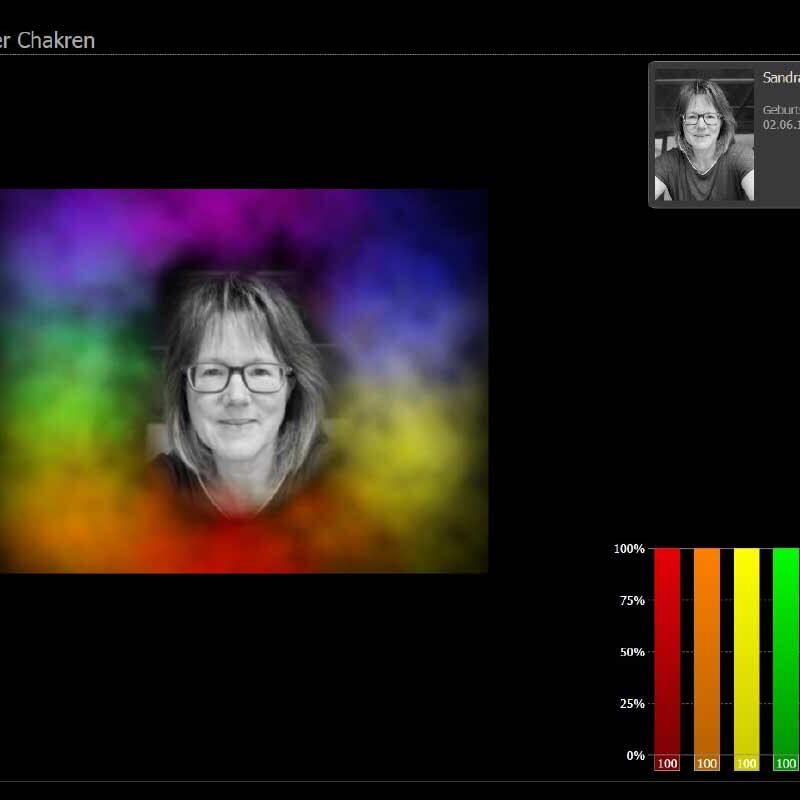
Task: Click the yellow chakra bar in the chart
Action: point(746,650)
